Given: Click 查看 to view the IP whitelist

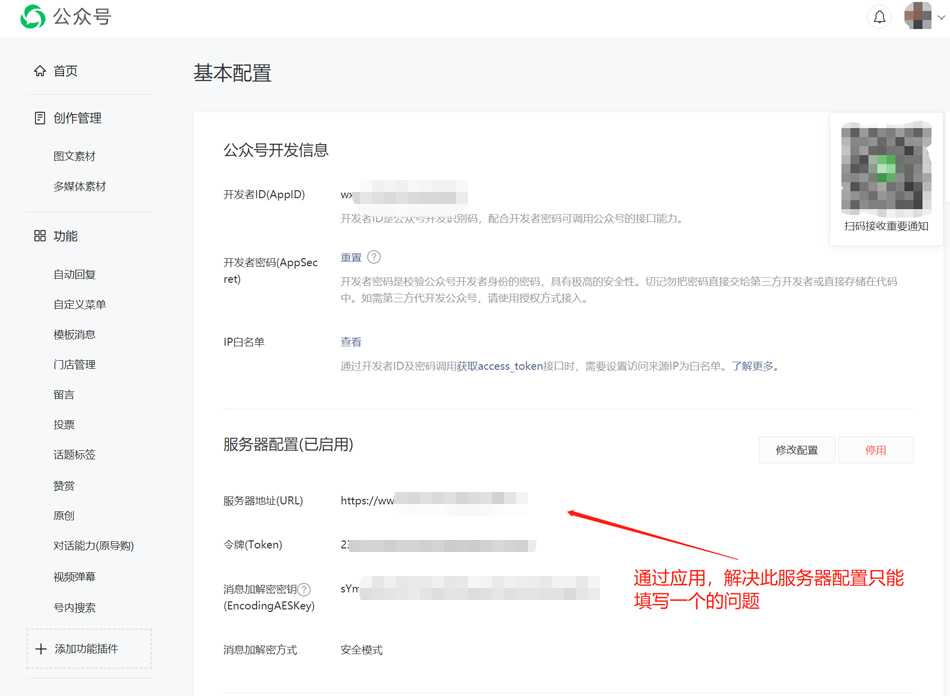Looking at the screenshot, I should click(x=350, y=341).
